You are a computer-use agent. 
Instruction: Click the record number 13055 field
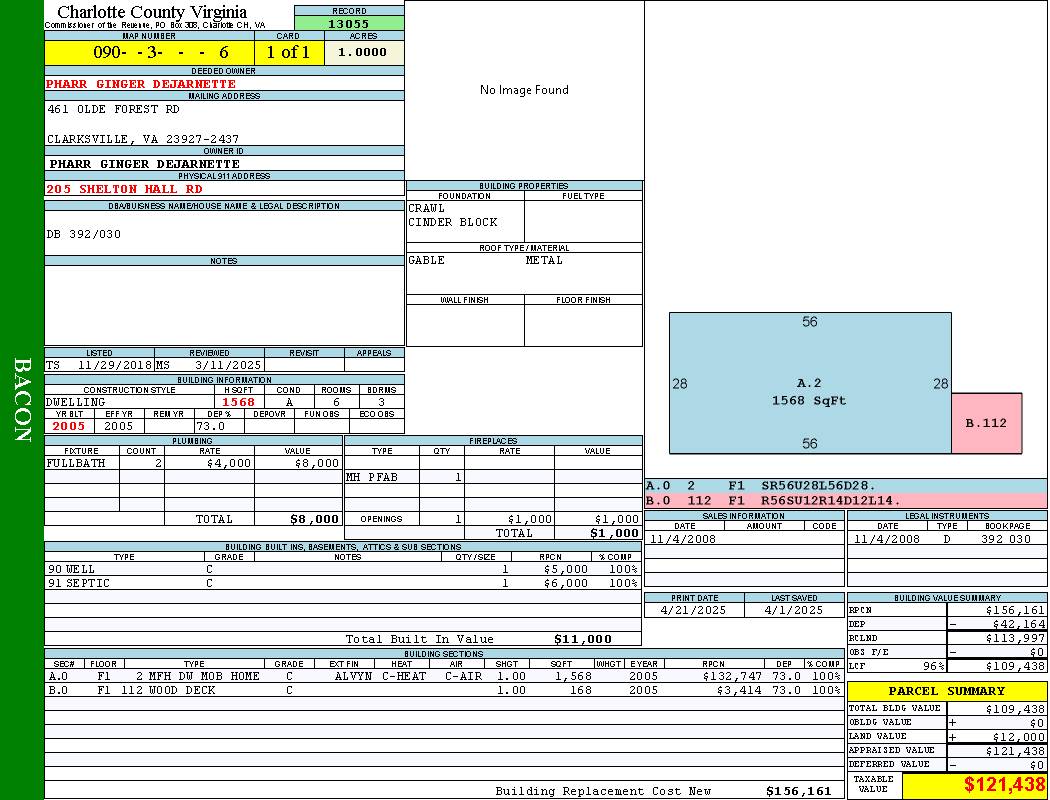(x=349, y=24)
